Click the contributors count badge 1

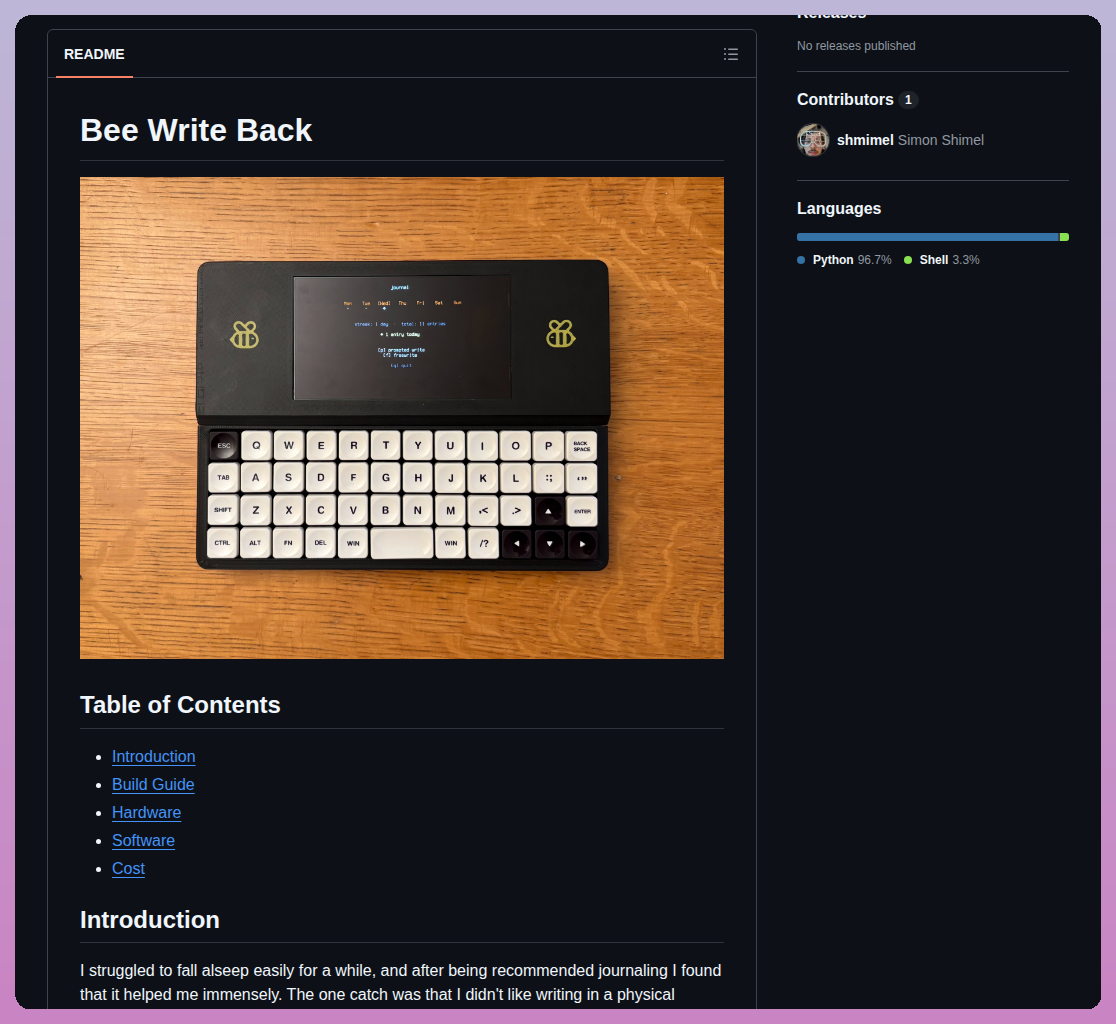(908, 100)
